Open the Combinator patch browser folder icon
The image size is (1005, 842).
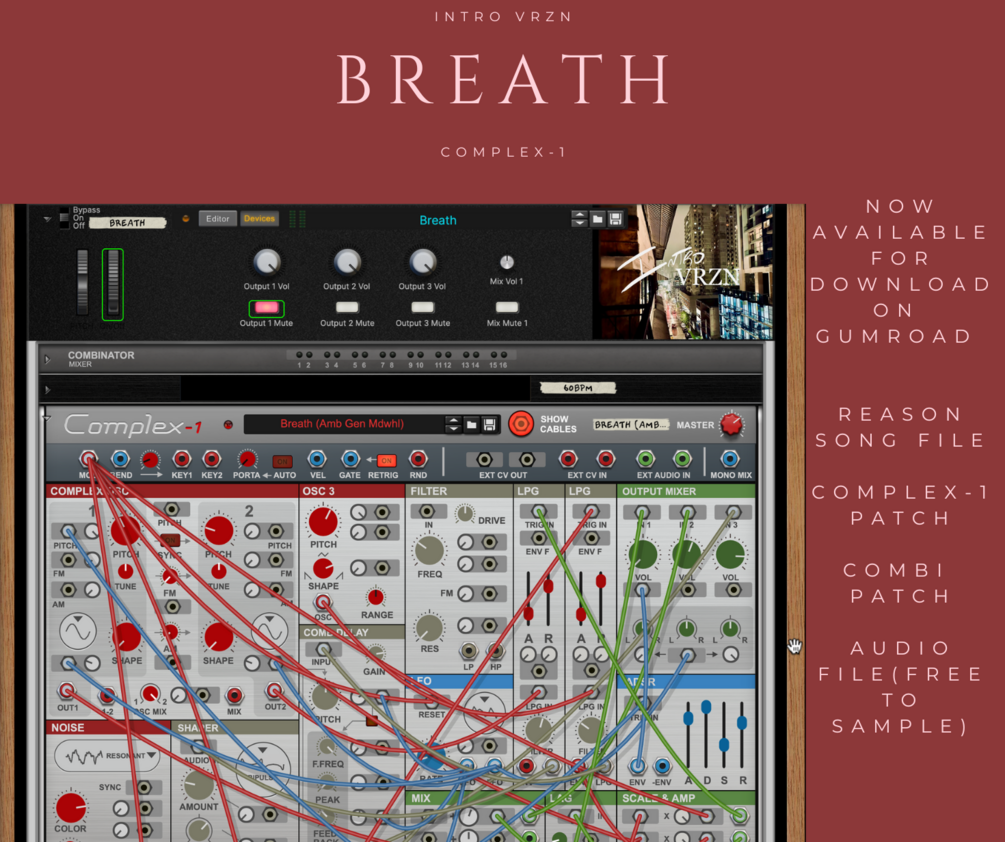click(x=597, y=219)
